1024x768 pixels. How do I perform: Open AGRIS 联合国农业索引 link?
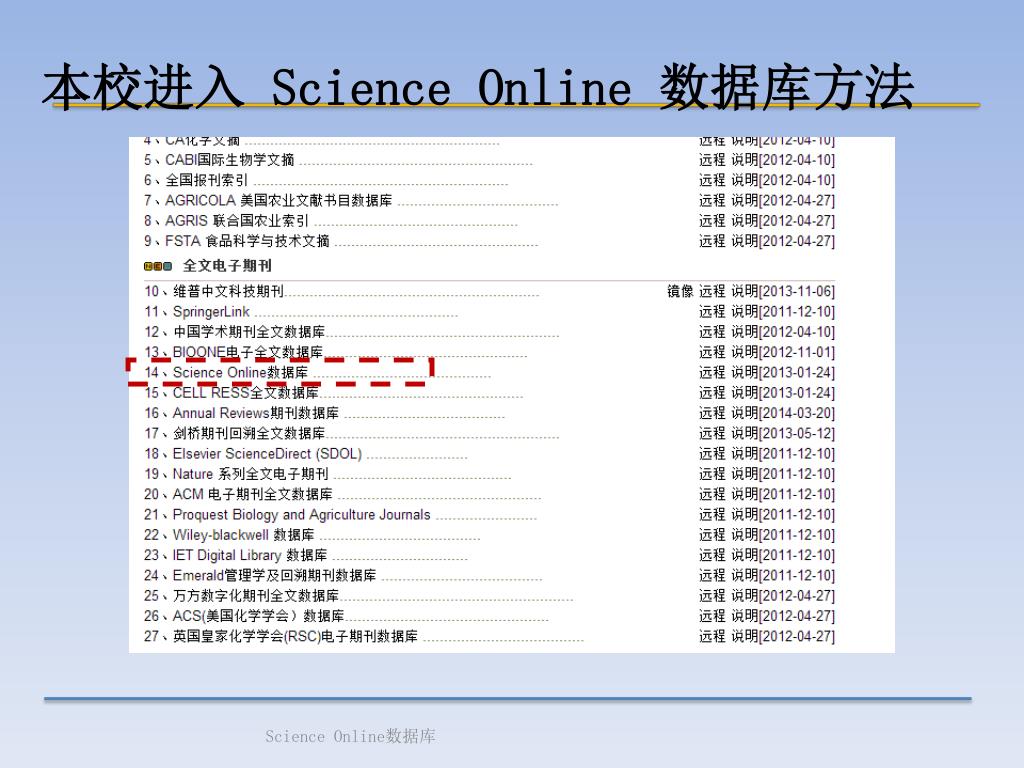tap(236, 221)
